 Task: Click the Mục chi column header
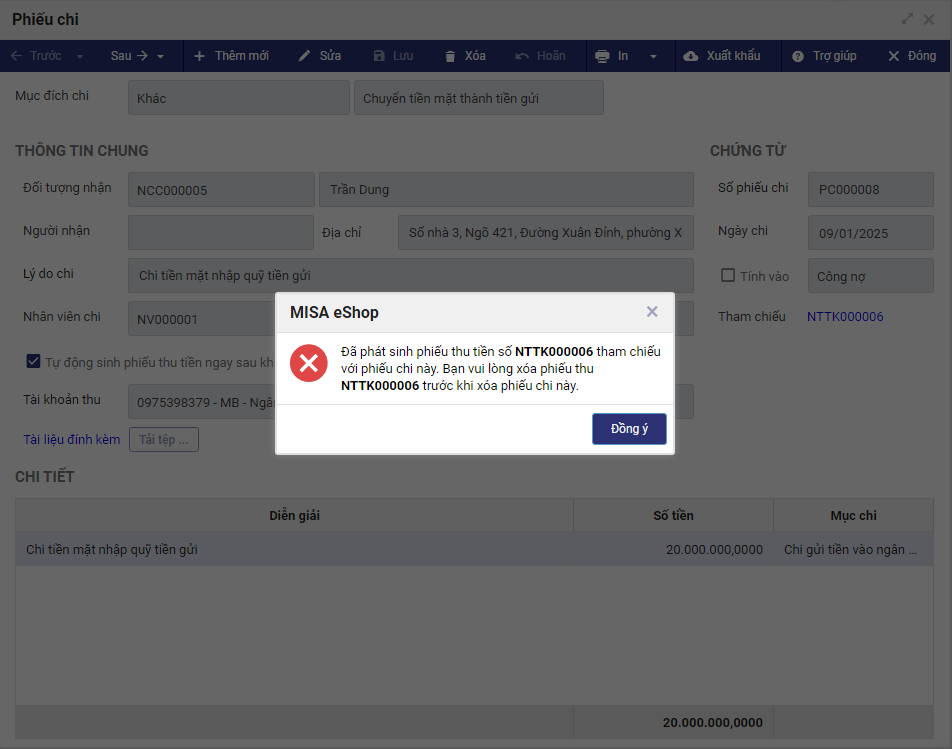point(853,515)
